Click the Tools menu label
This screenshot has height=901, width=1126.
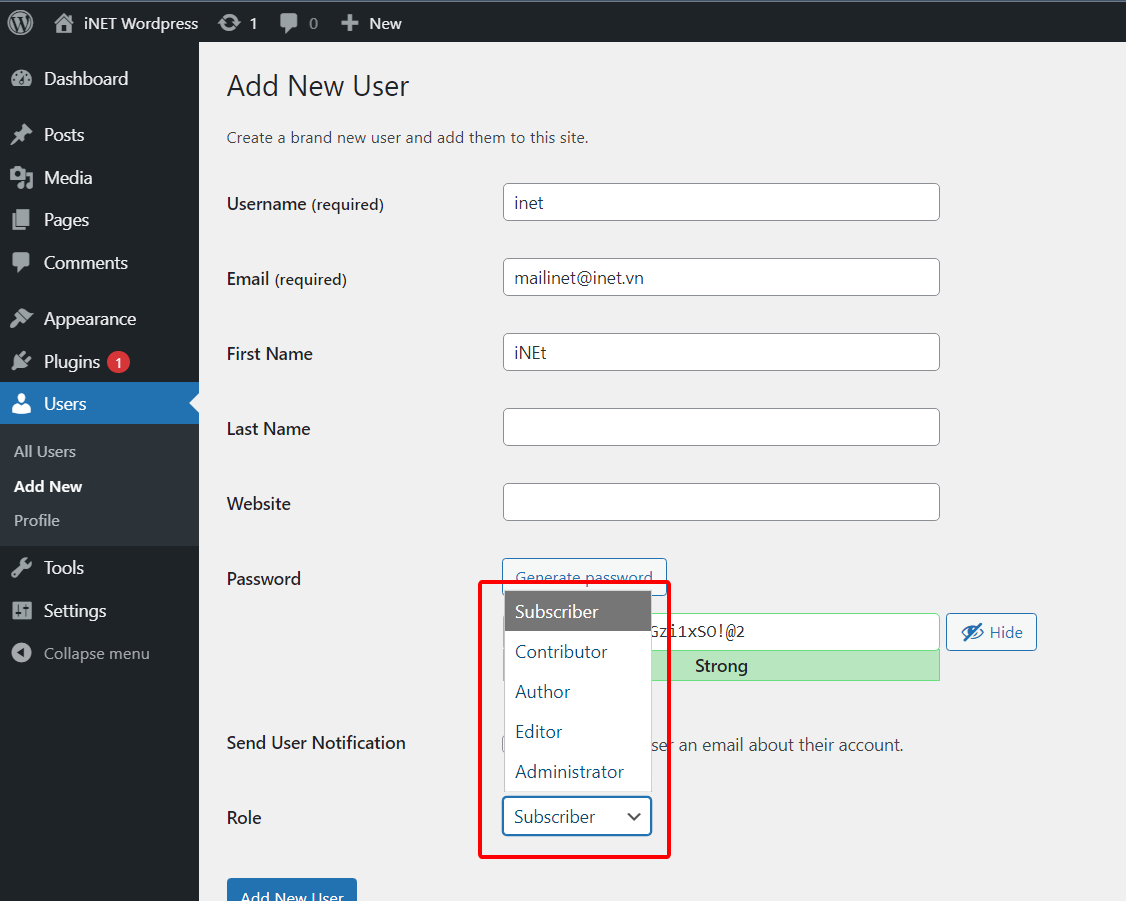pyautogui.click(x=64, y=568)
